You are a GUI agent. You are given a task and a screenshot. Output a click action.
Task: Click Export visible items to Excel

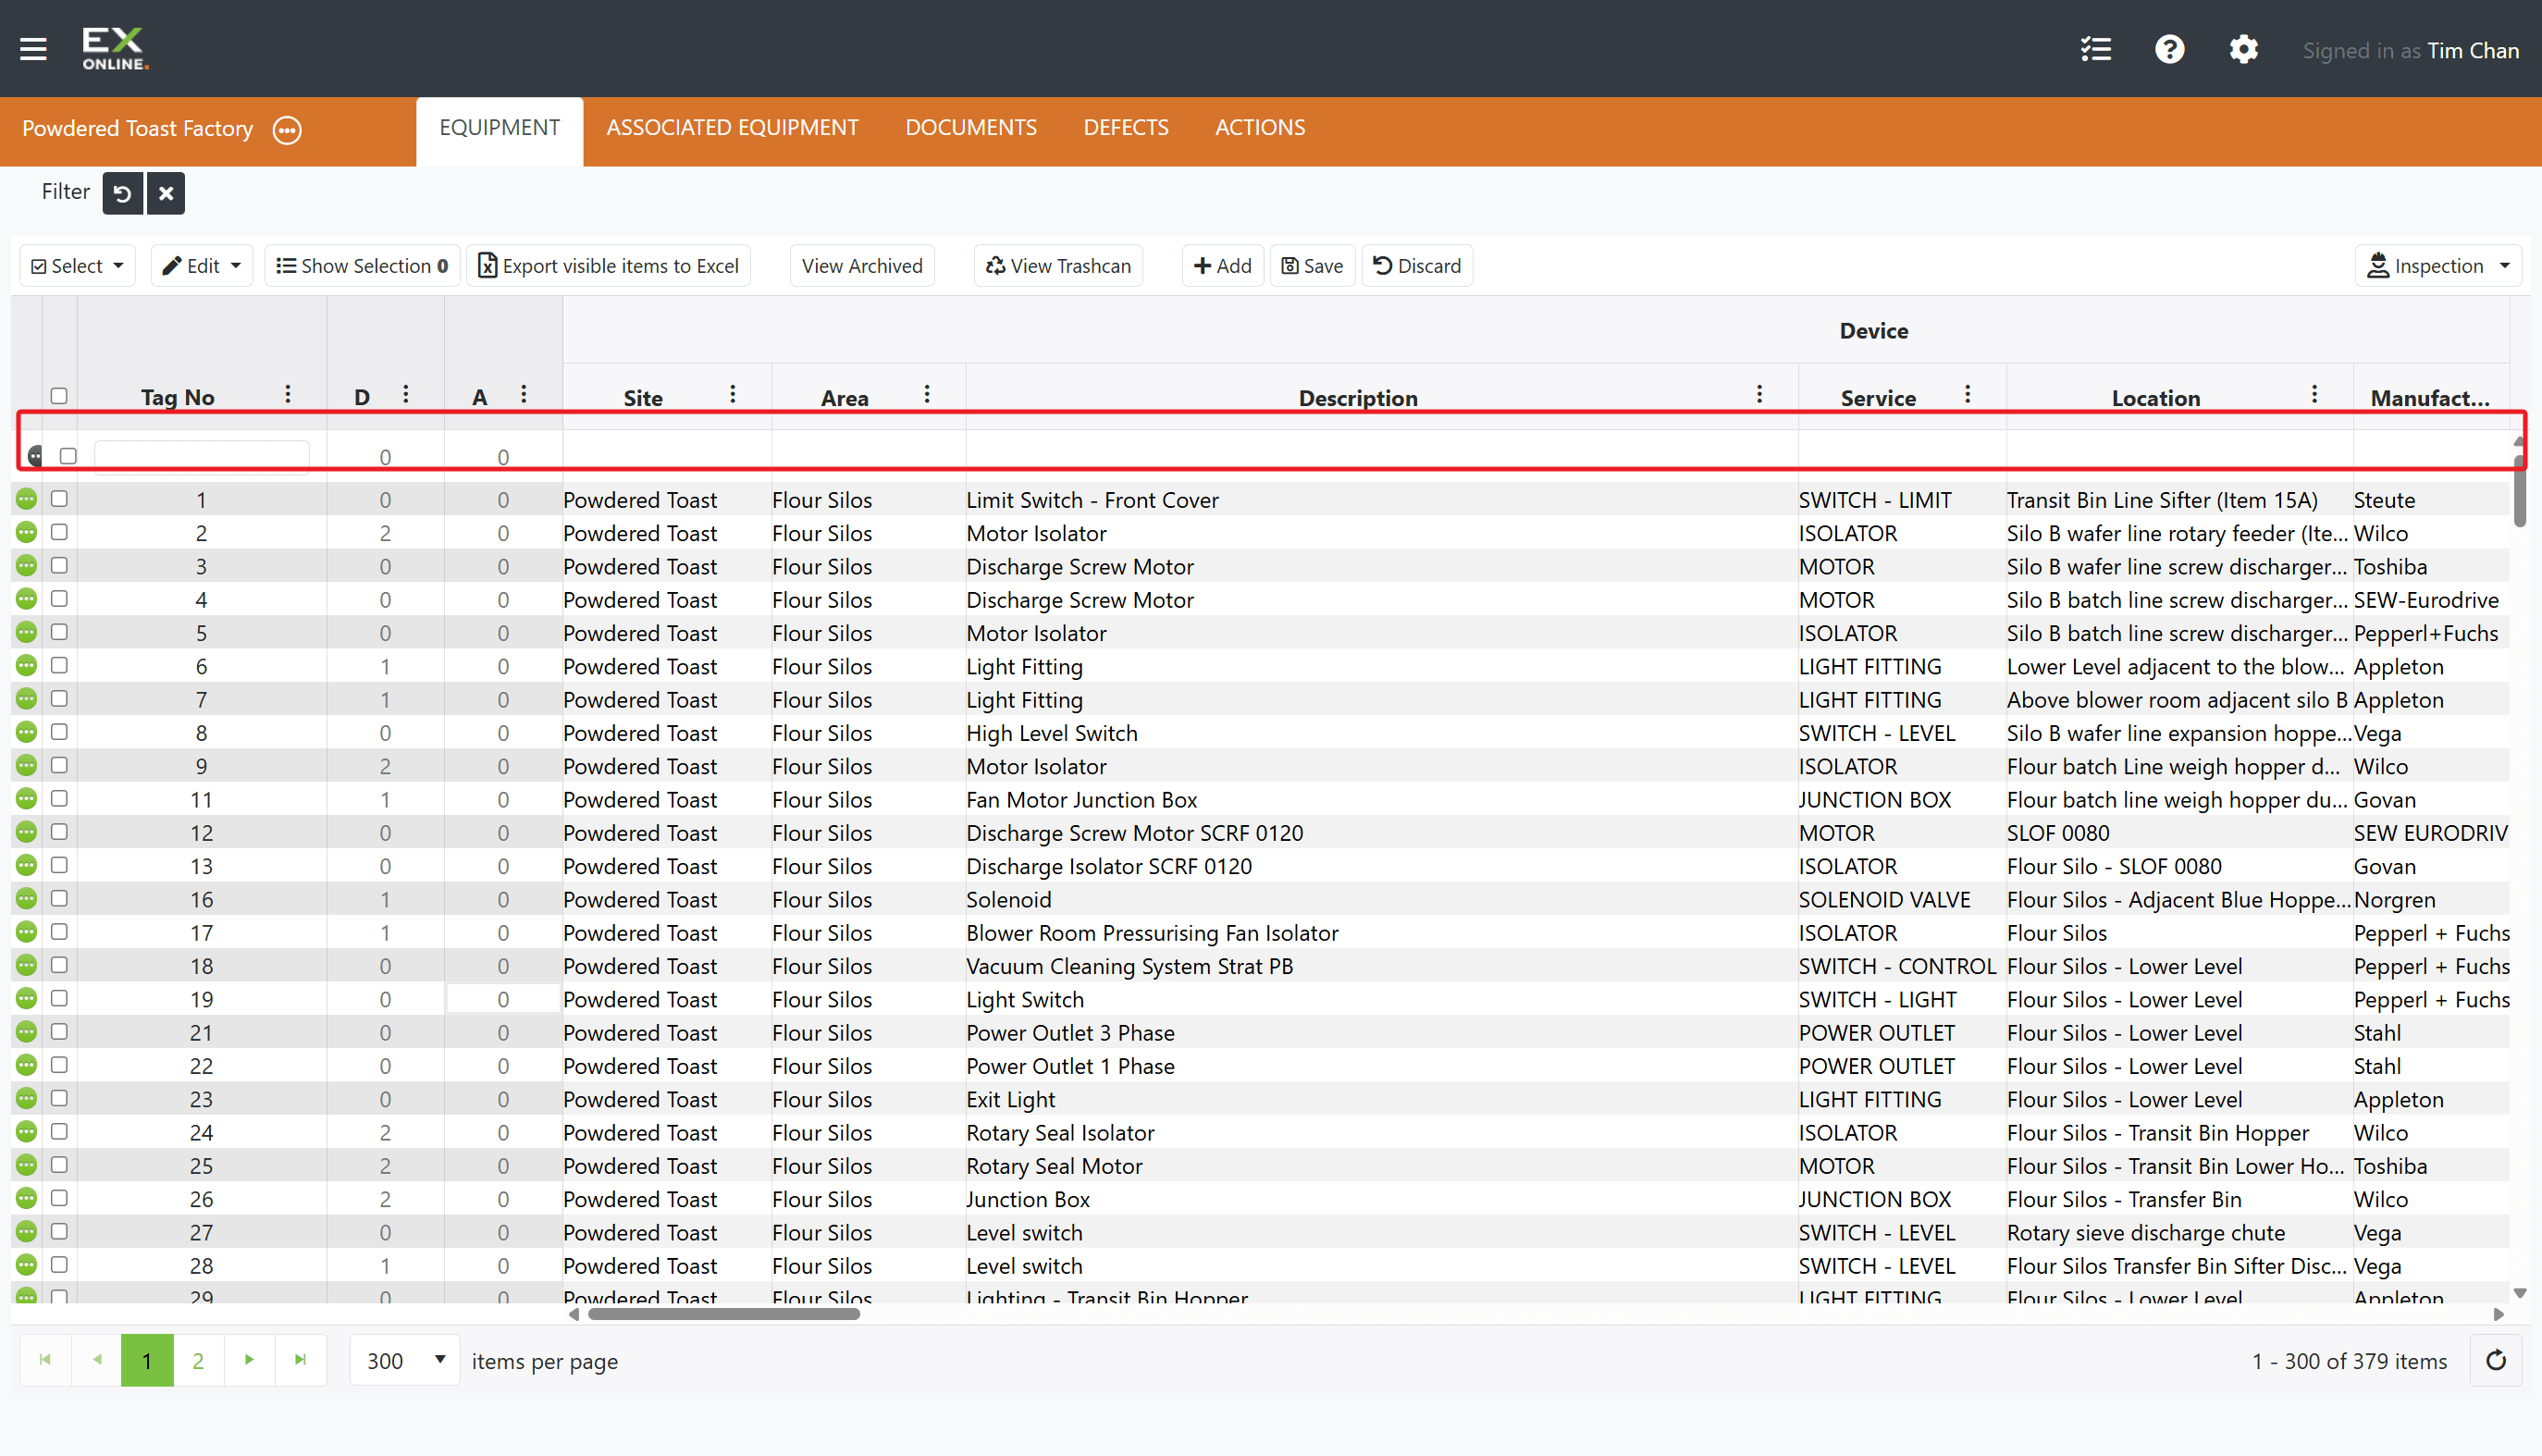click(x=609, y=266)
